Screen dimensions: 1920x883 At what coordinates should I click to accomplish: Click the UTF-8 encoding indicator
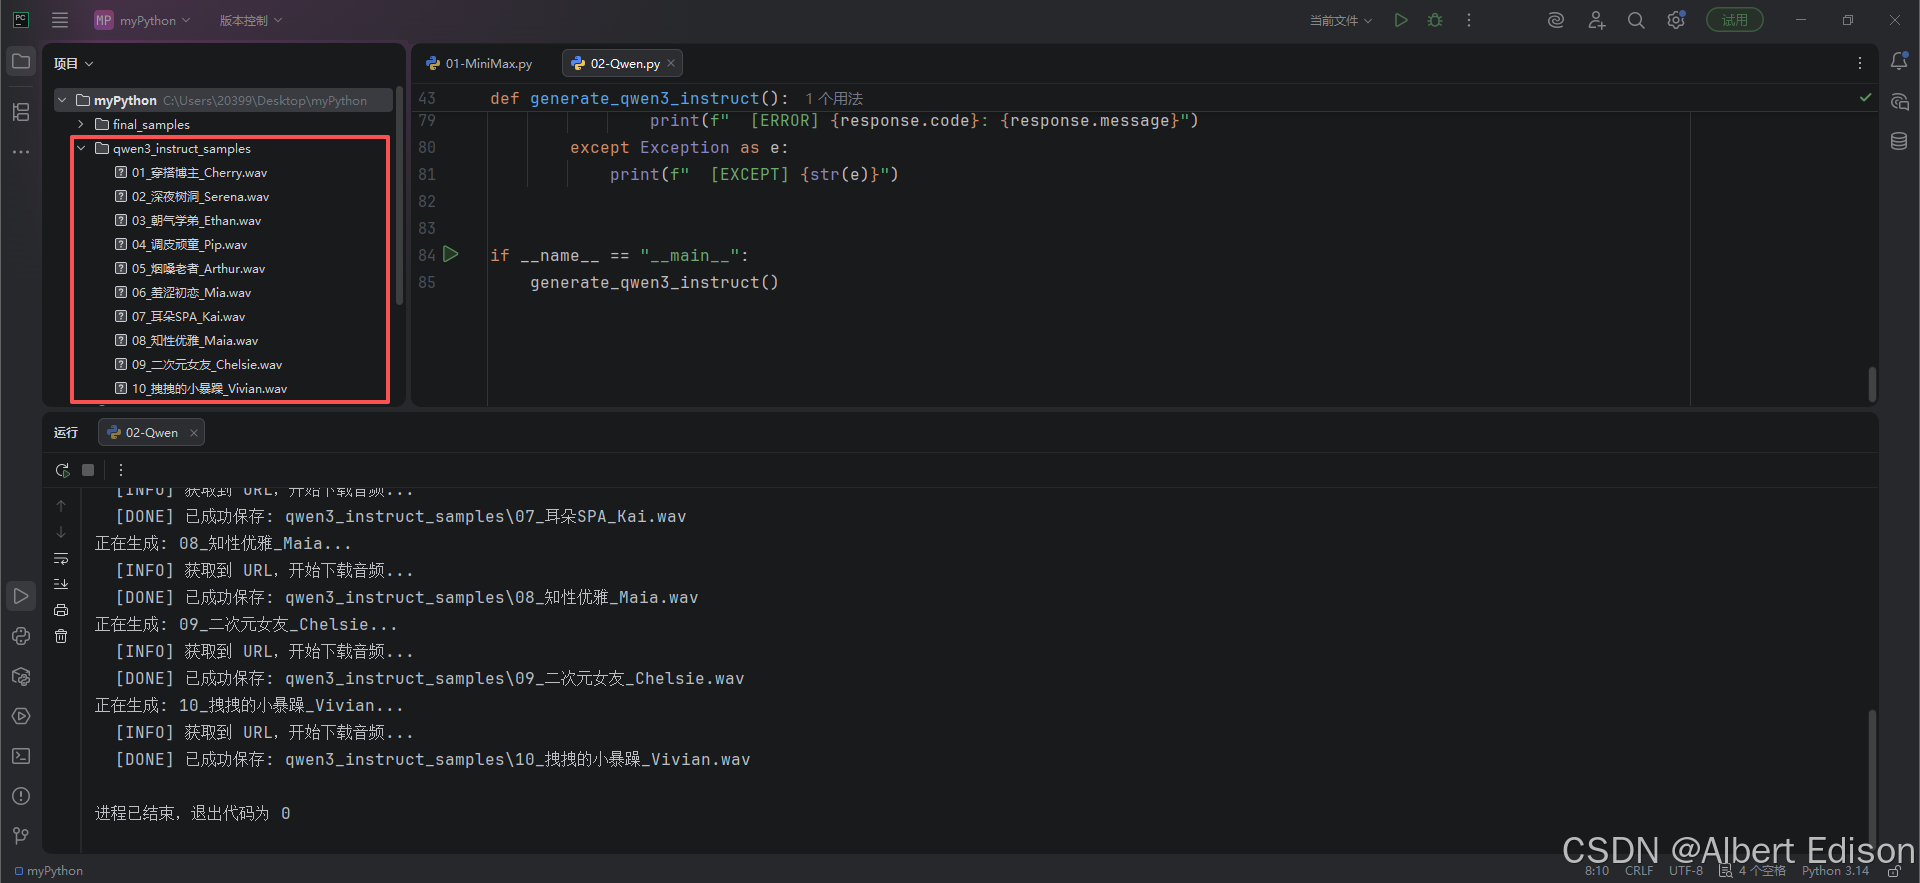1686,871
